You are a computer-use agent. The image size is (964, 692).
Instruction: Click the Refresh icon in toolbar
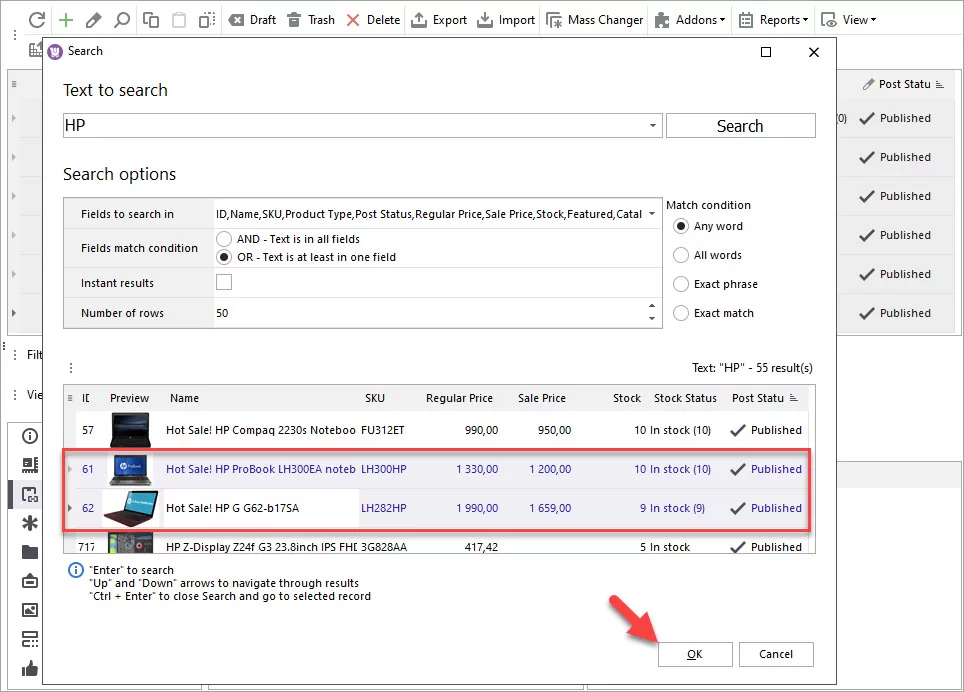coord(37,20)
